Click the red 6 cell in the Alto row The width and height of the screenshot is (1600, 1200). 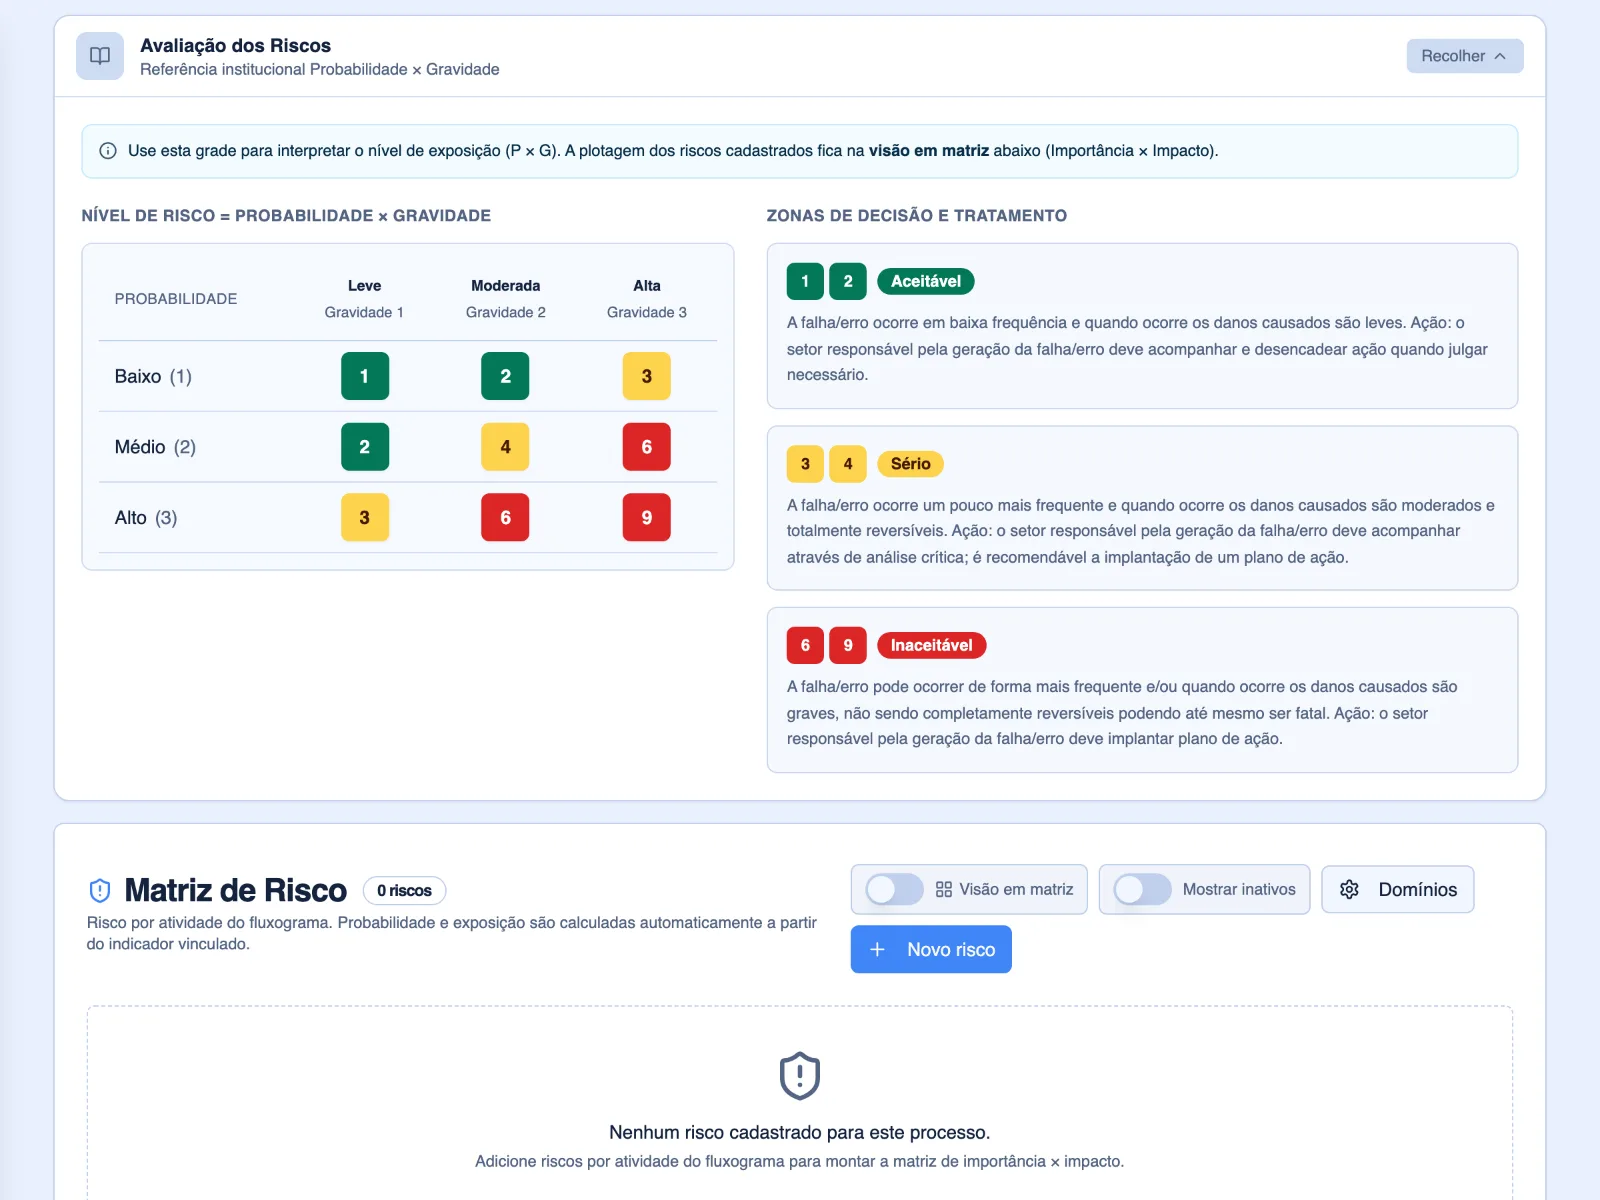[x=505, y=517]
